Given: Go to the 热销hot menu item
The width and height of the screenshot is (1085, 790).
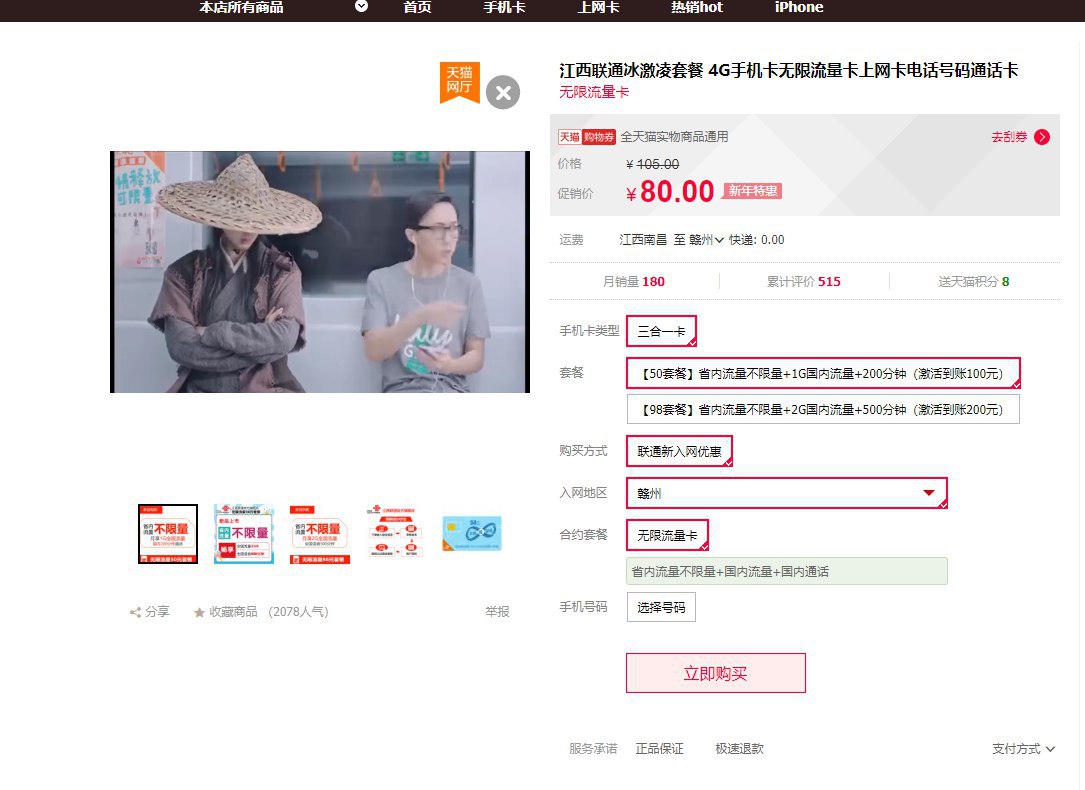Looking at the screenshot, I should tap(696, 8).
